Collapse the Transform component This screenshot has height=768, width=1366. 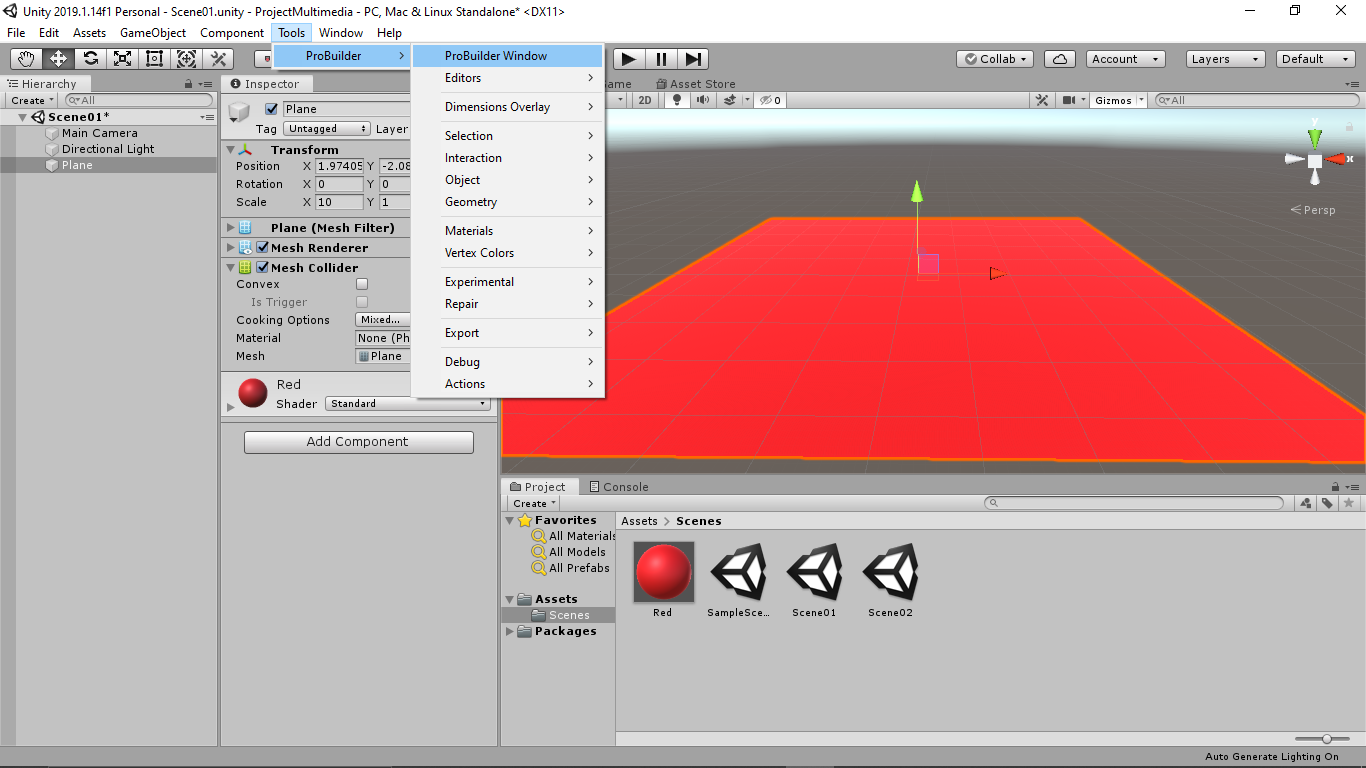point(230,150)
